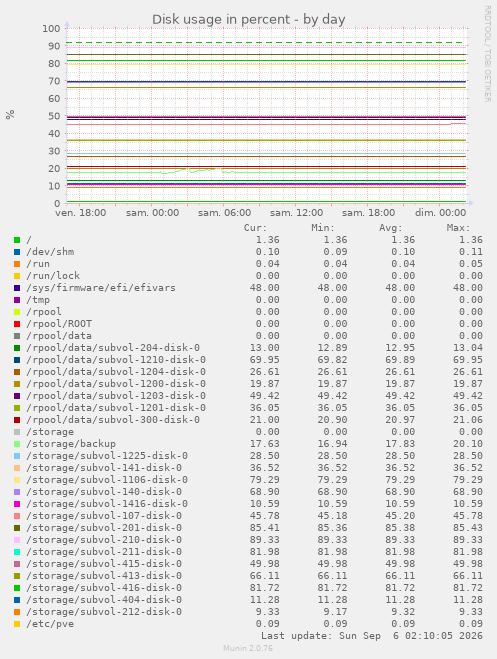Select the /rpool/data/subvol-204-disk-0 legend entry
Image resolution: width=497 pixels, height=659 pixels.
click(x=113, y=348)
